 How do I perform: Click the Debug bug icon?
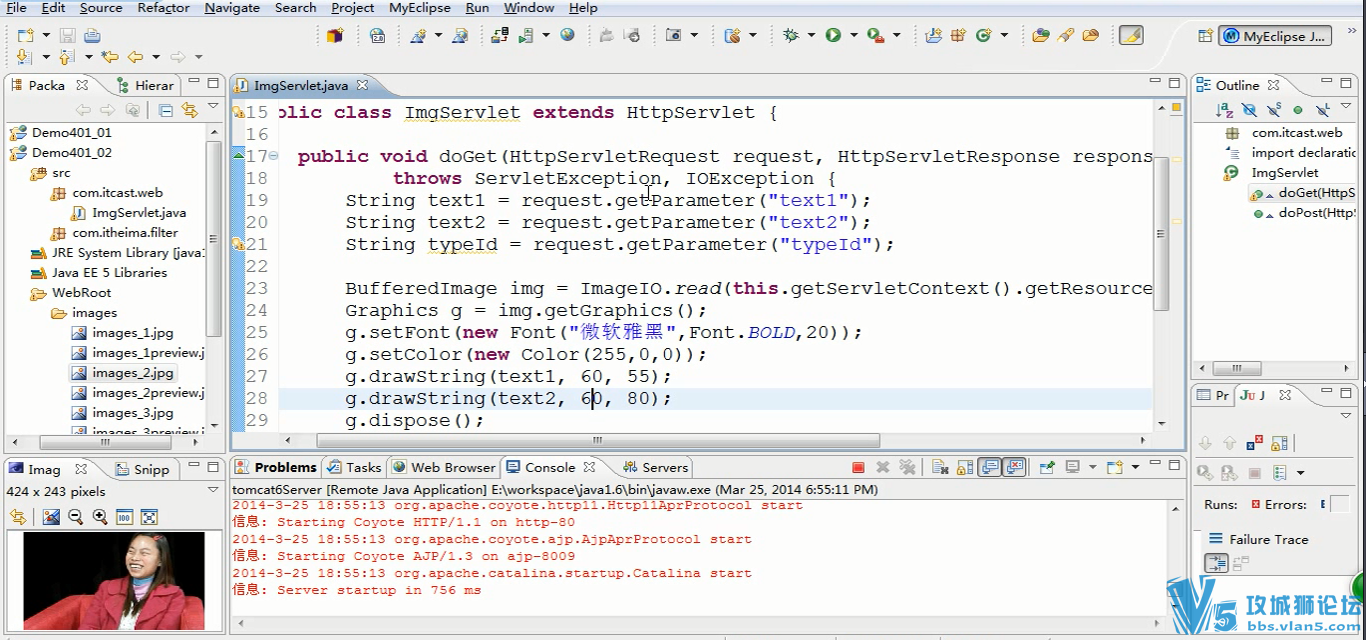point(791,36)
